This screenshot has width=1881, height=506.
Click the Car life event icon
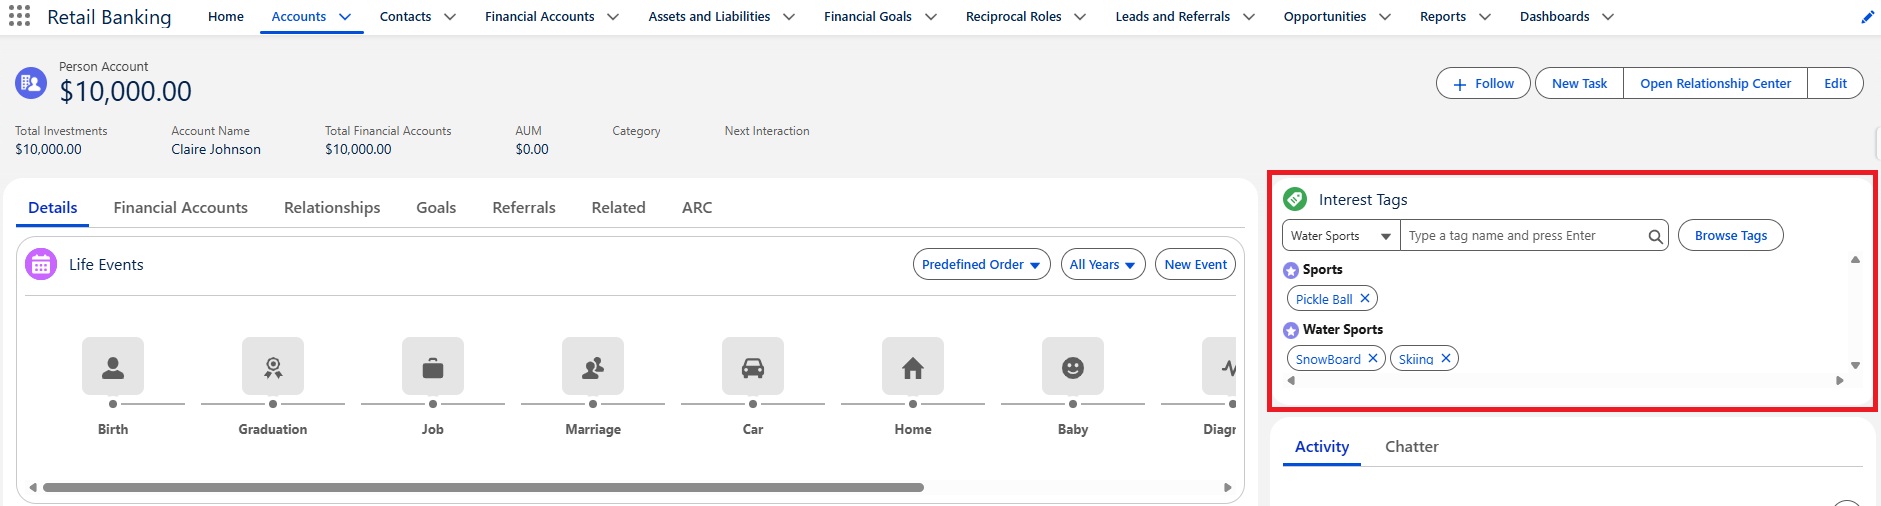click(x=753, y=367)
